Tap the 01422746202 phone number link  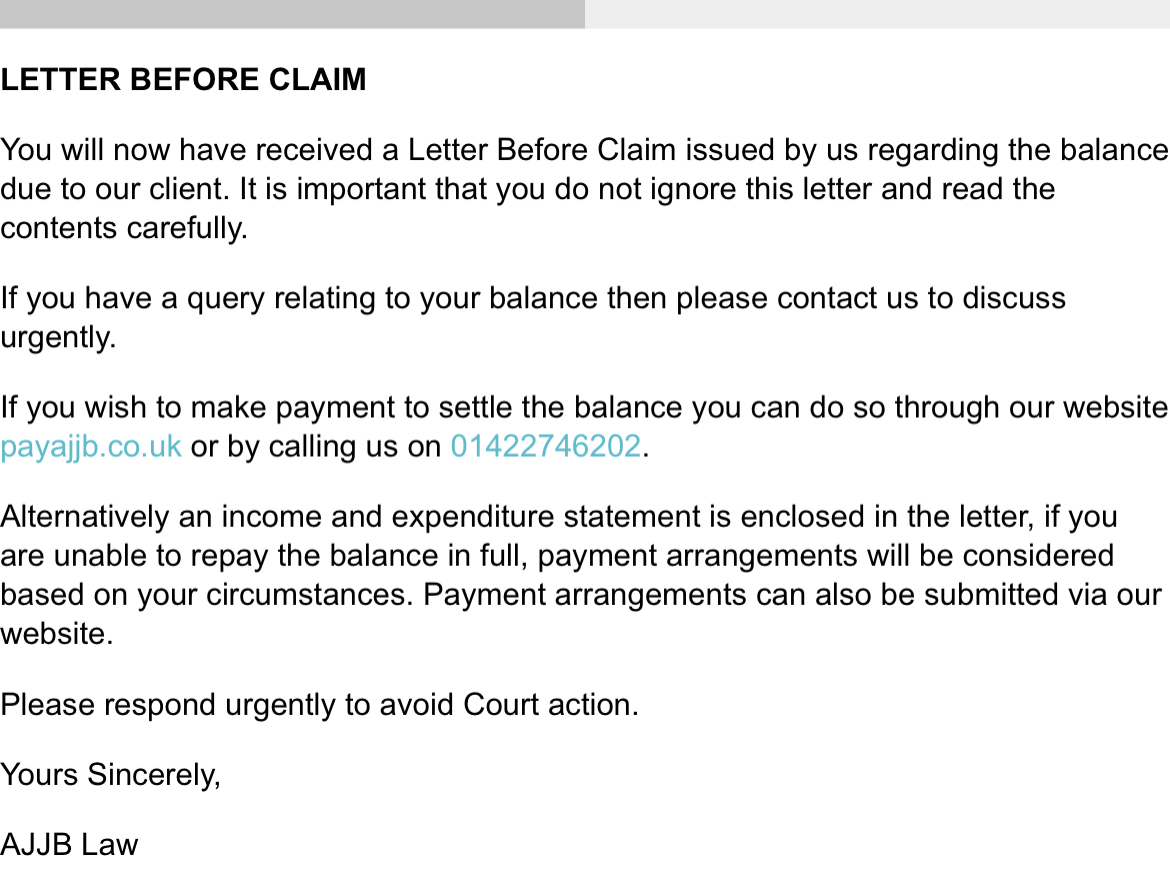pyautogui.click(x=545, y=447)
